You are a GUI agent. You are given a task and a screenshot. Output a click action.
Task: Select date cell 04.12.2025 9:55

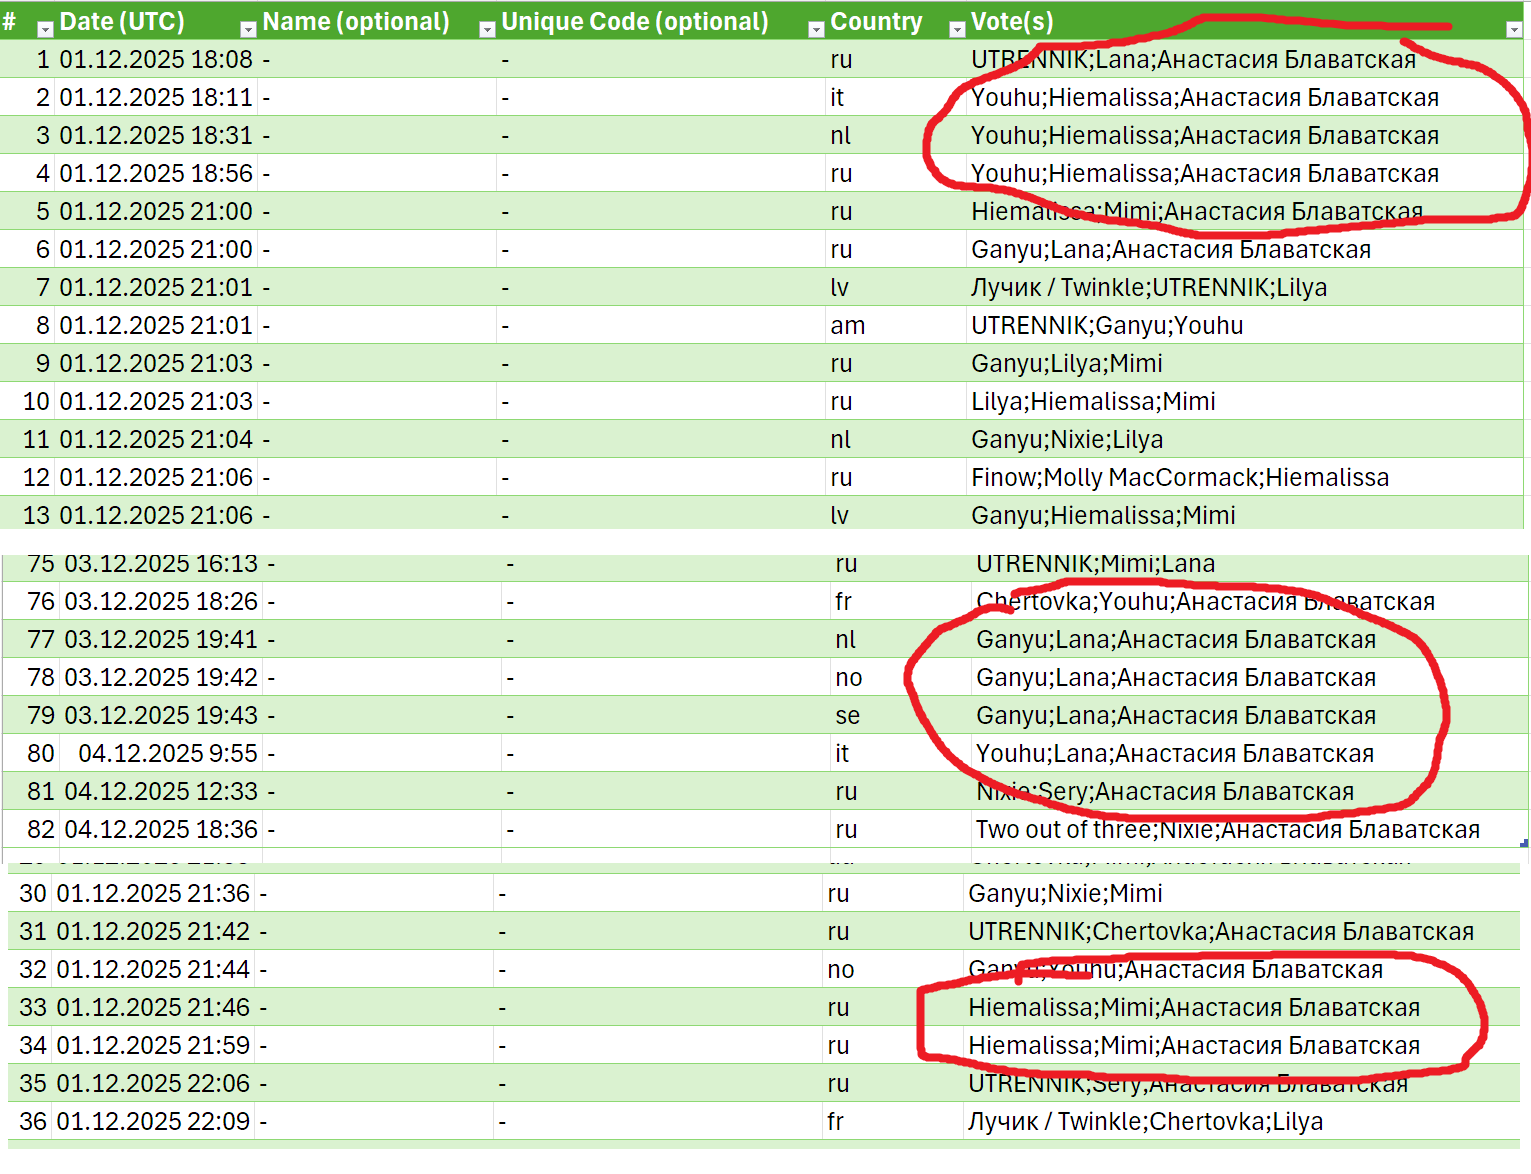click(167, 753)
